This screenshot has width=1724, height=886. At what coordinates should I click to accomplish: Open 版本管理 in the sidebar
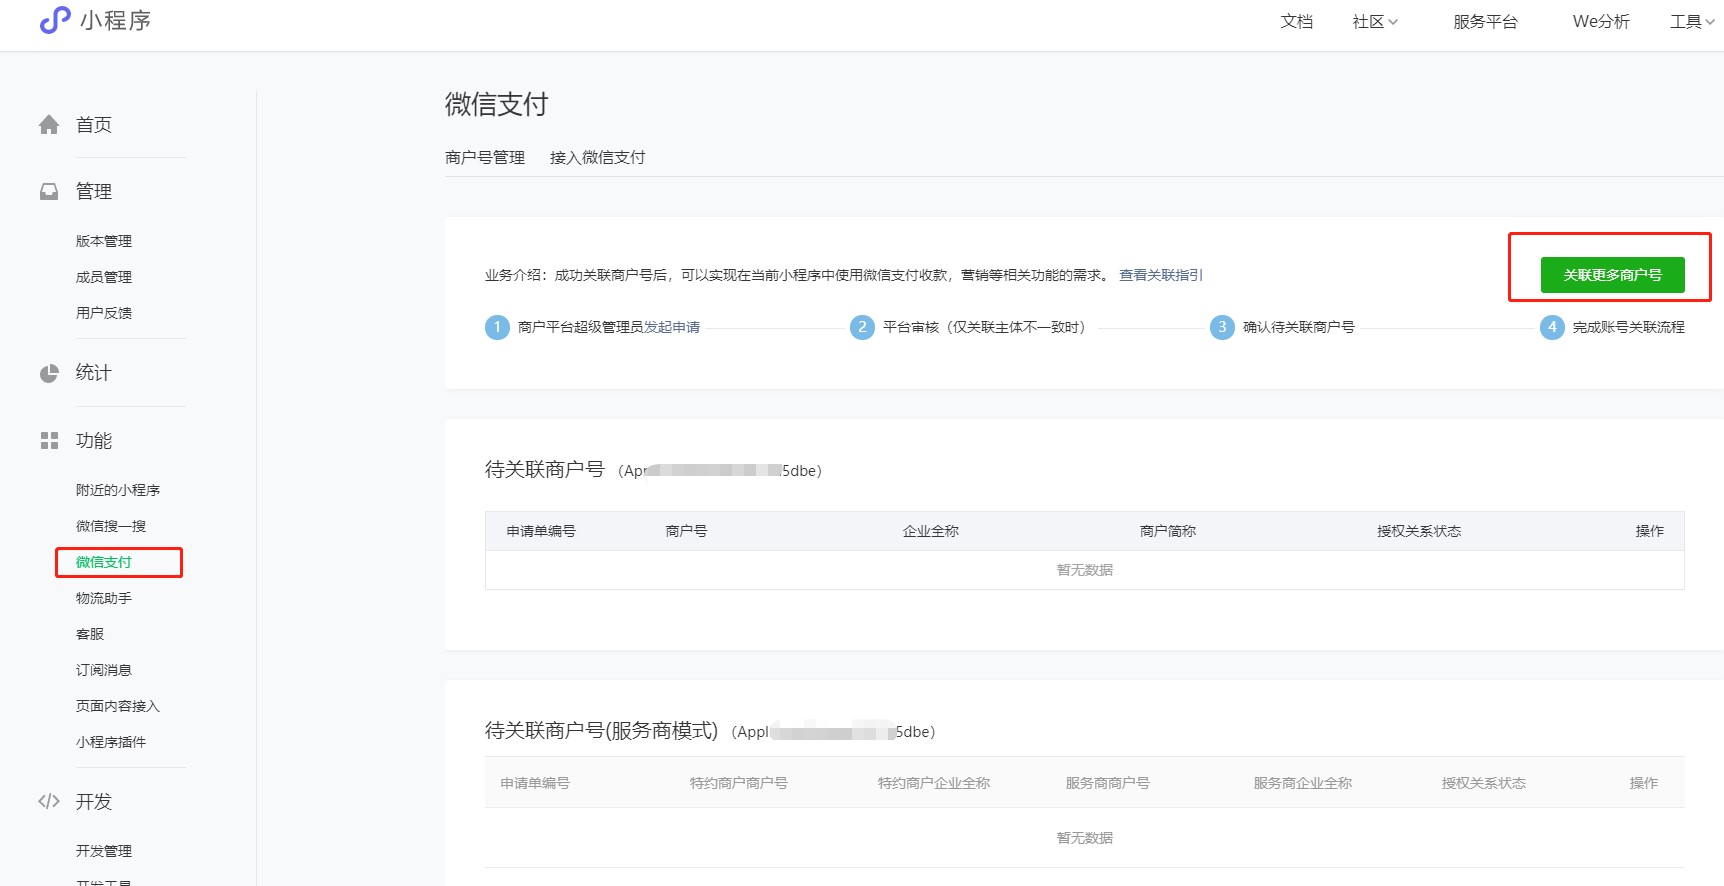pos(104,241)
